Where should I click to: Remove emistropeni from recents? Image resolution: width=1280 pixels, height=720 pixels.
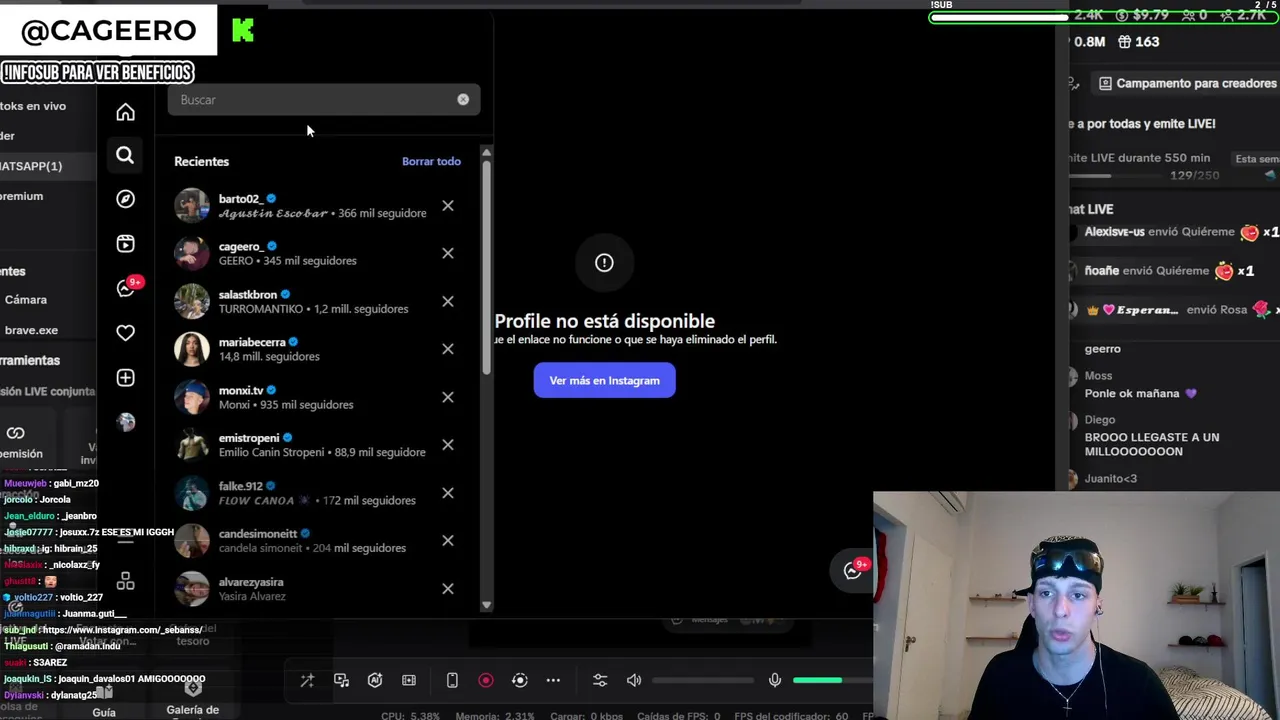click(x=448, y=445)
